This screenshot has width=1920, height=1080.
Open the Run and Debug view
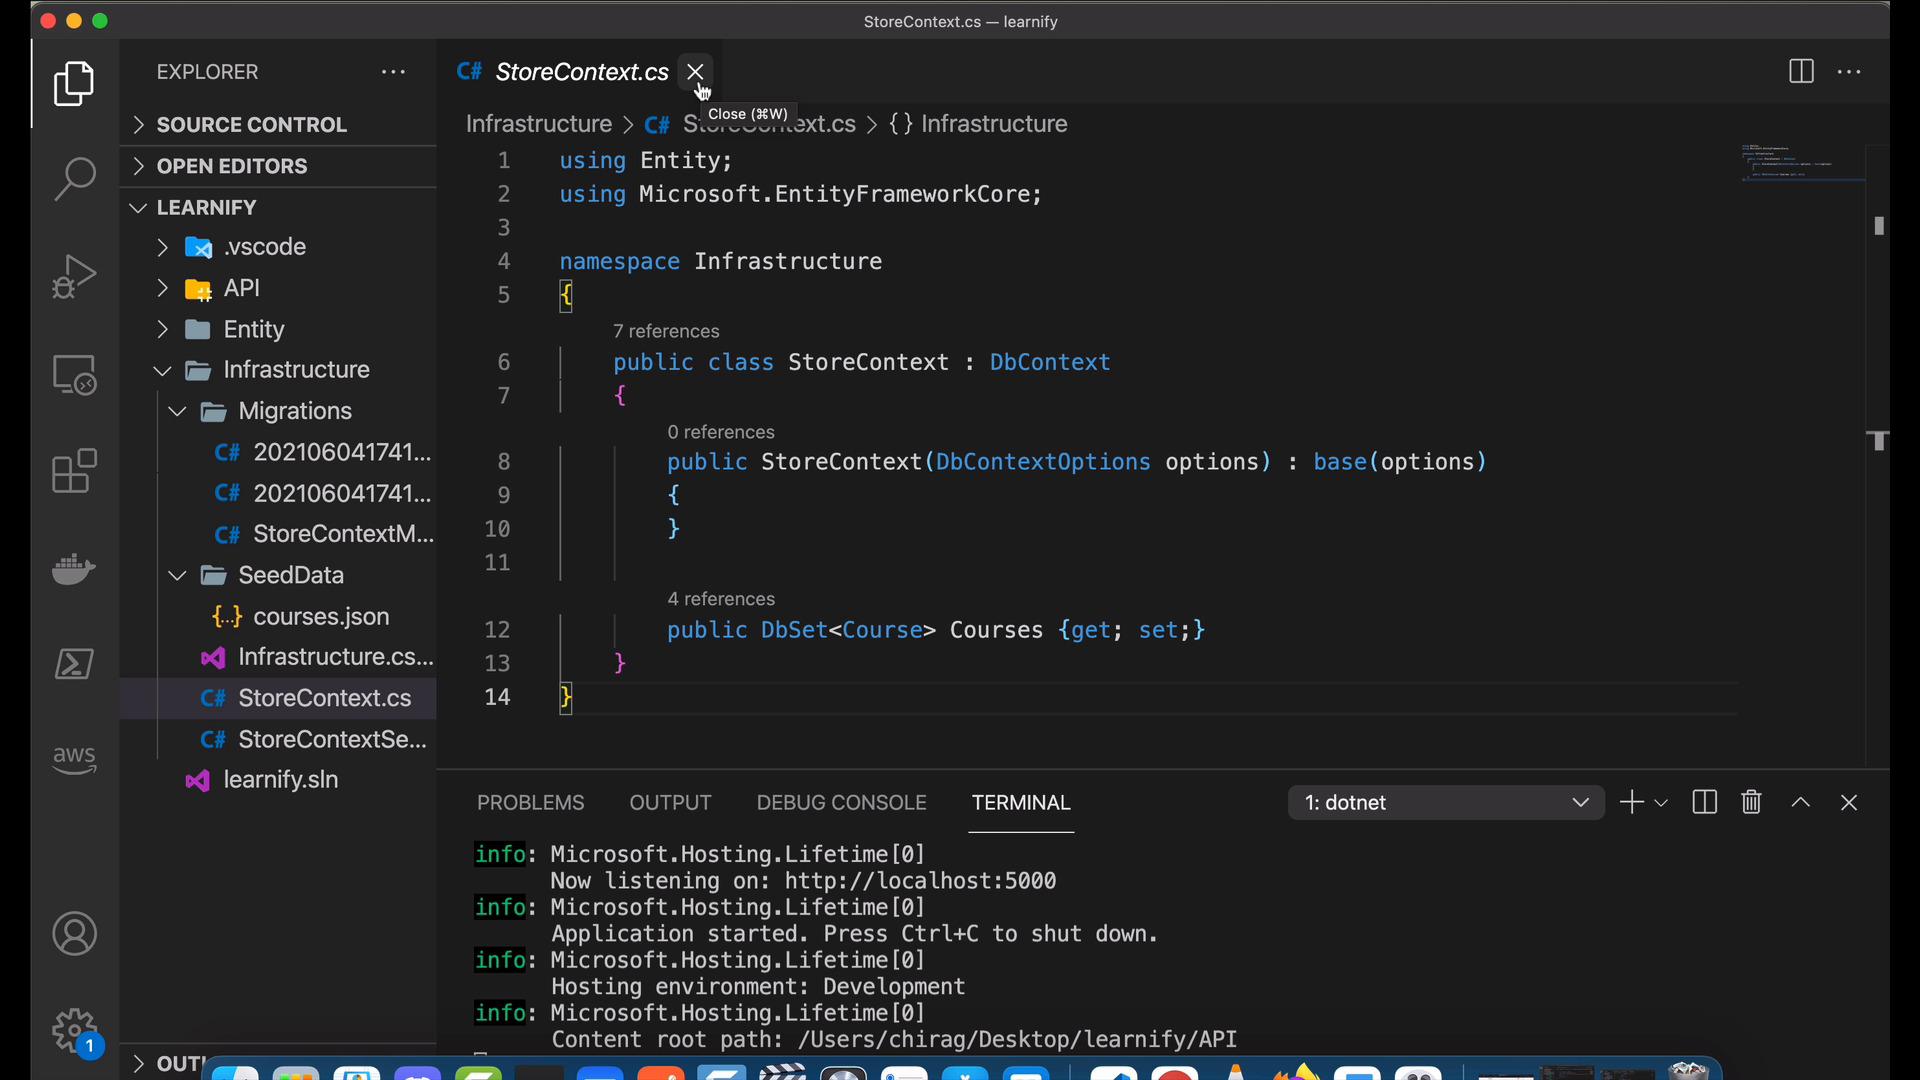[x=74, y=276]
